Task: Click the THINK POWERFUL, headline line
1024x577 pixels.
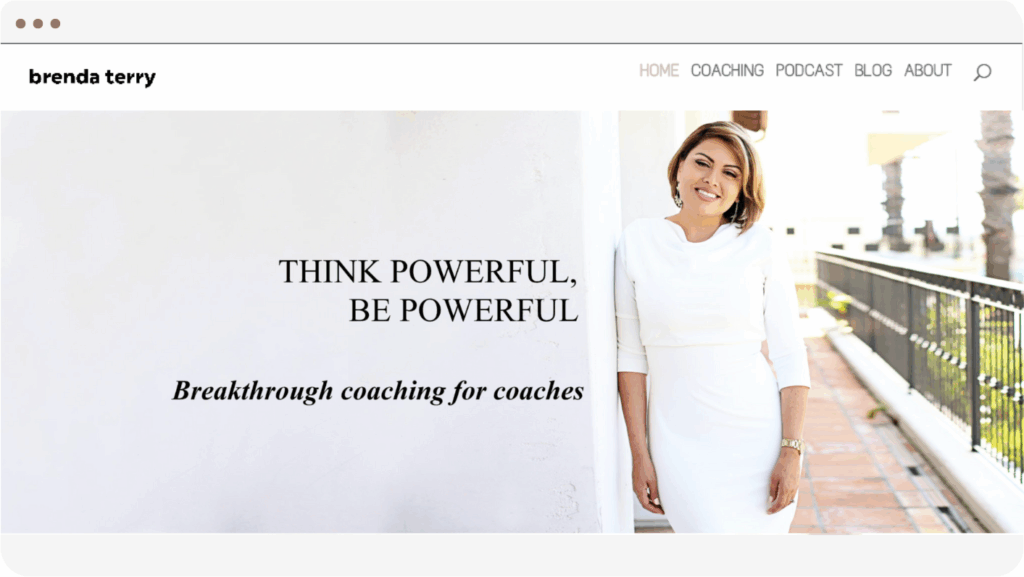Action: [x=428, y=272]
